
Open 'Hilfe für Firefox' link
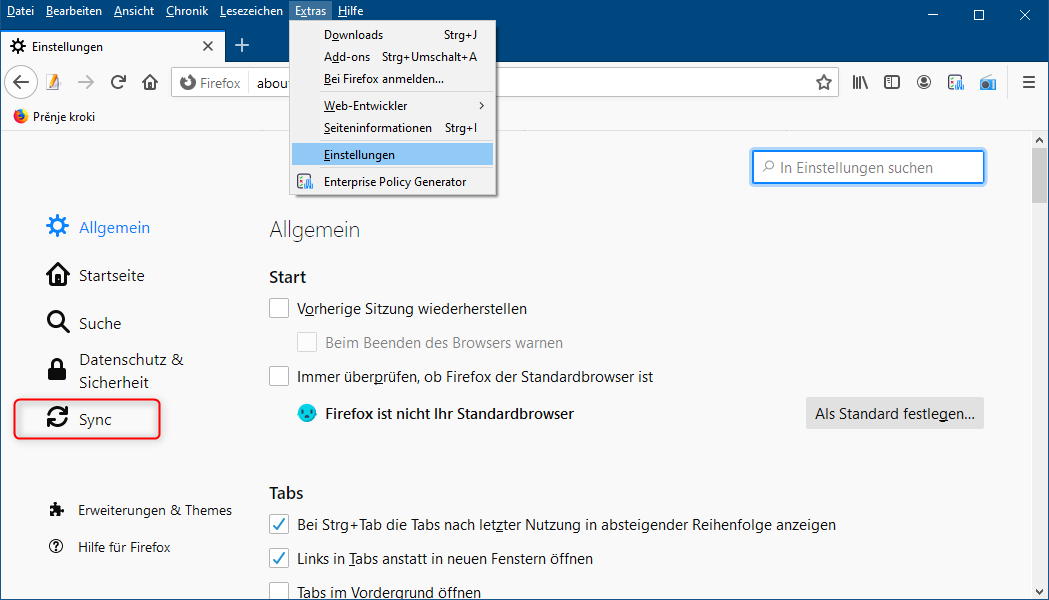(x=124, y=547)
